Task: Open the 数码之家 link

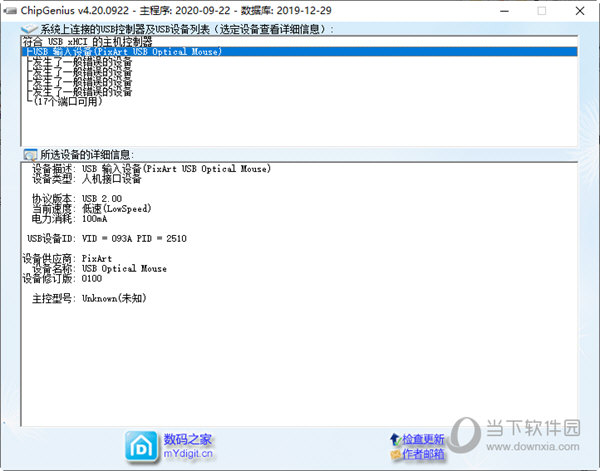Action: pyautogui.click(x=188, y=439)
